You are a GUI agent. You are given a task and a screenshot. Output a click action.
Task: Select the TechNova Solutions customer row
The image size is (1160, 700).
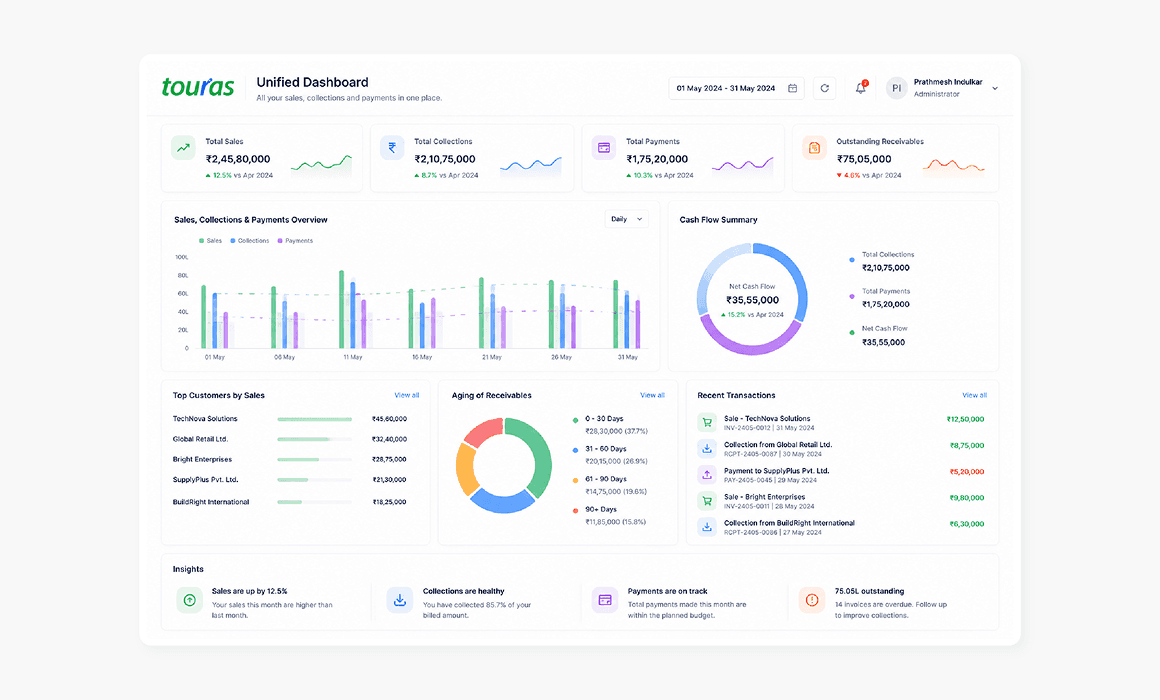290,419
